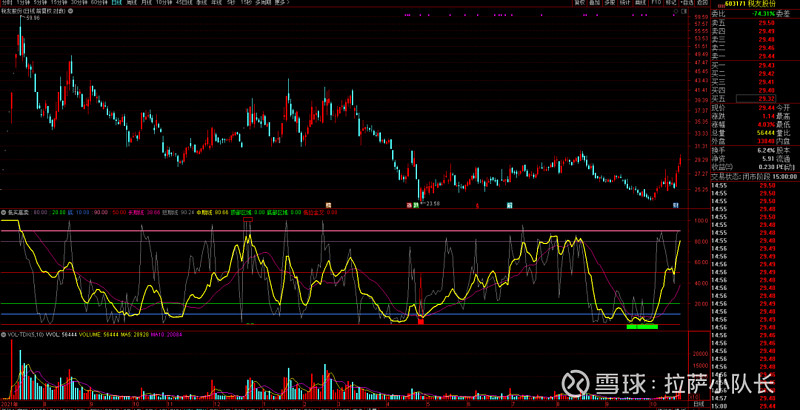Open the 多周期 multi-period view
The width and height of the screenshot is (800, 410).
click(x=265, y=4)
